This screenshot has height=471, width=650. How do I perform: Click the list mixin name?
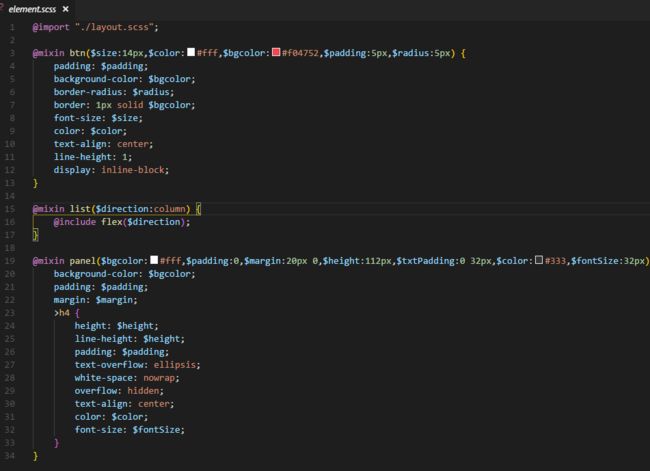click(x=80, y=209)
